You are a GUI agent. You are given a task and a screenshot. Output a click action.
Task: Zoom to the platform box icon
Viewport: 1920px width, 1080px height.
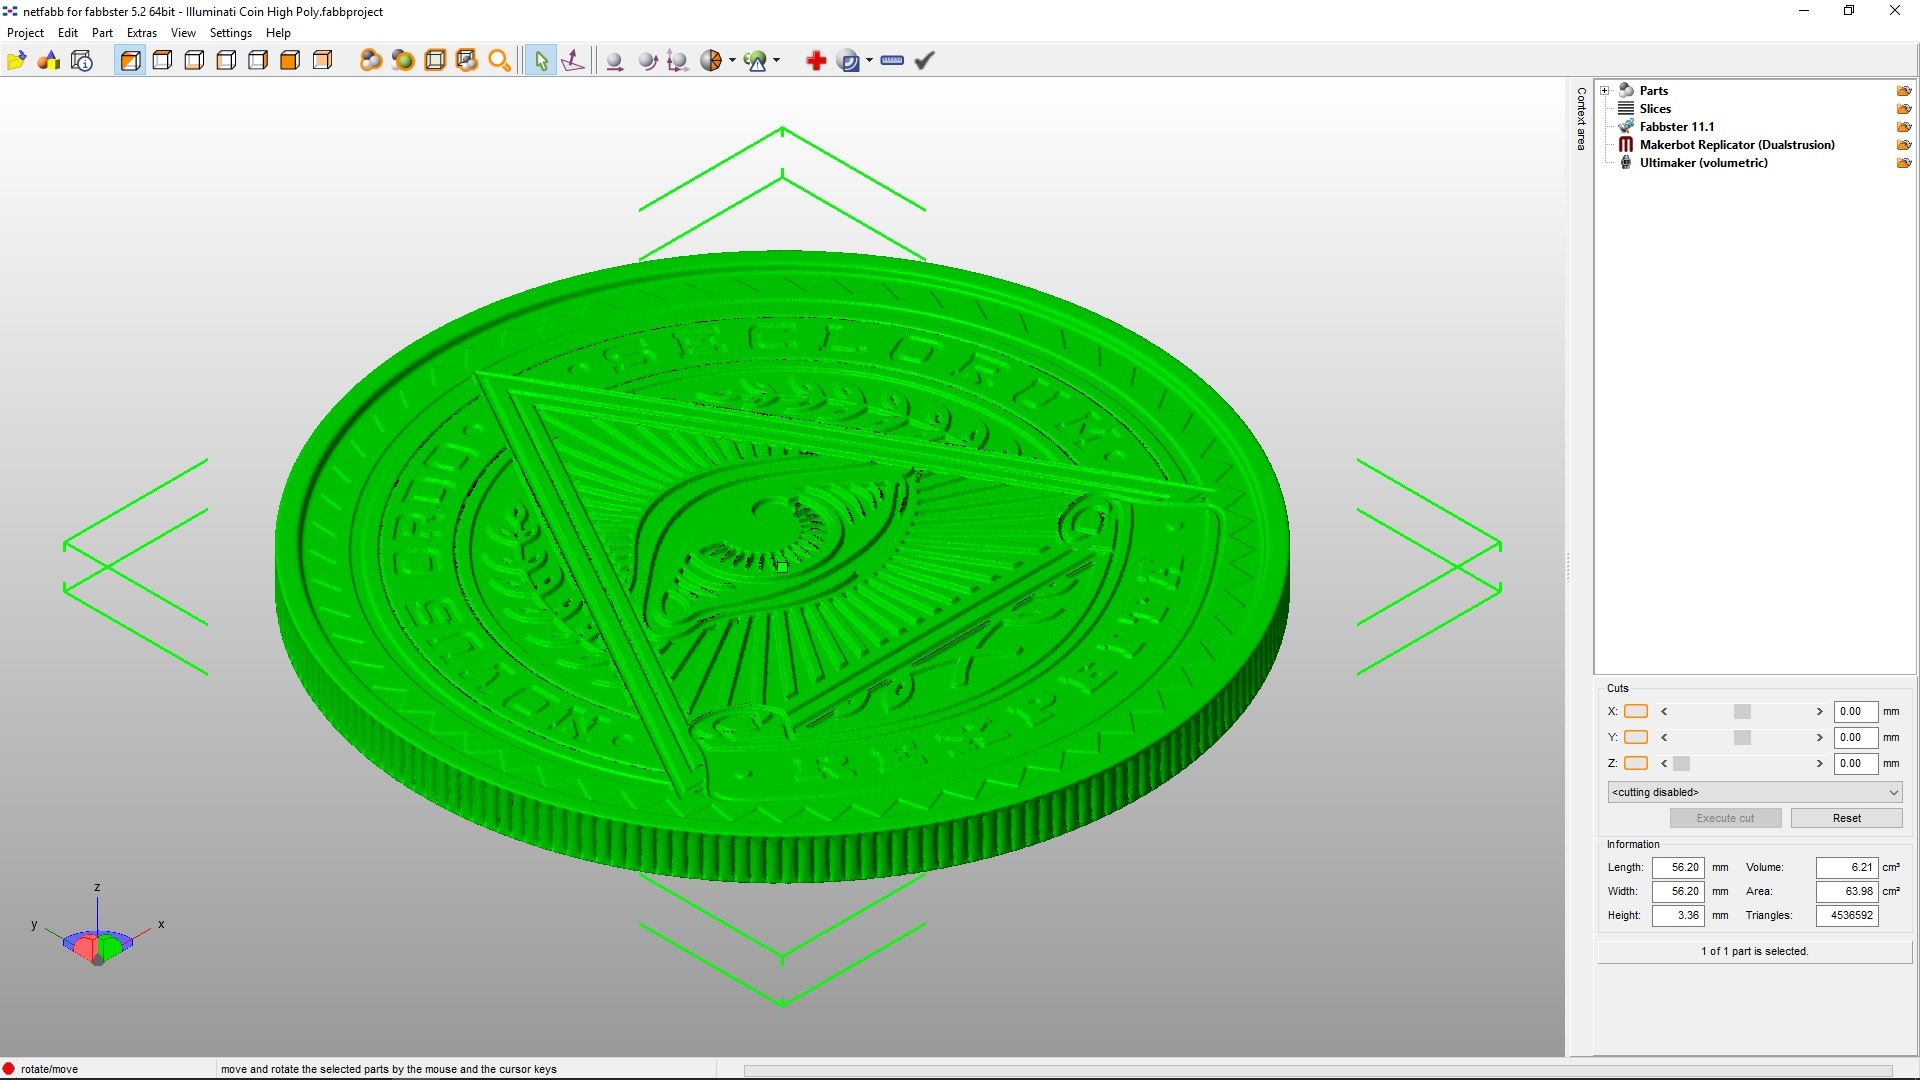pos(435,61)
